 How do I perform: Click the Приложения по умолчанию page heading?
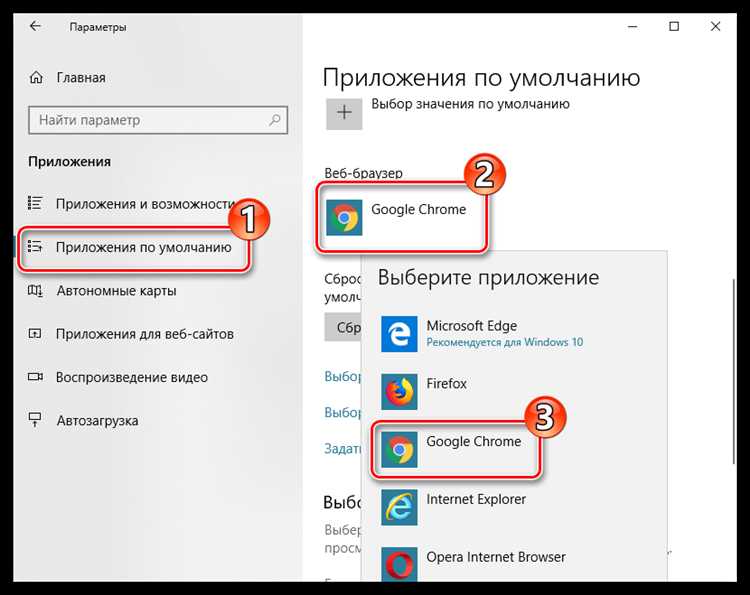[x=481, y=77]
